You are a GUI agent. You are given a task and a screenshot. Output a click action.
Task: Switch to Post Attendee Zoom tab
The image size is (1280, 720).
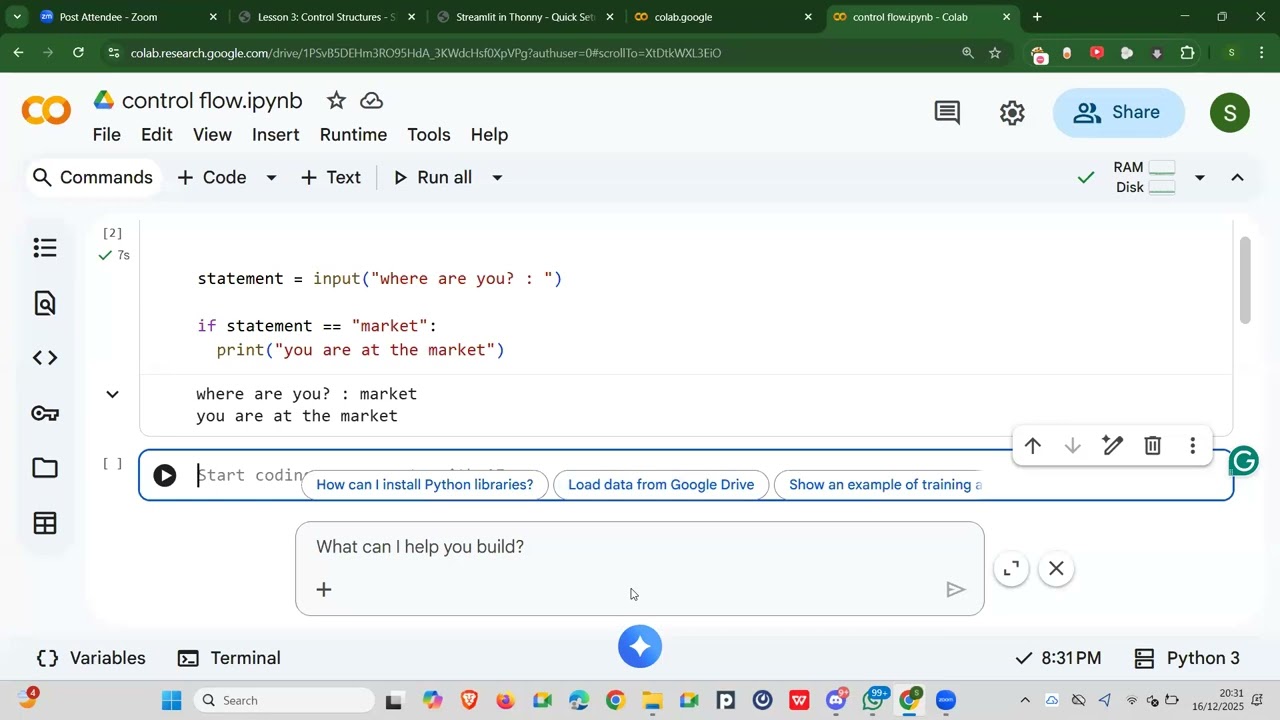pyautogui.click(x=127, y=17)
